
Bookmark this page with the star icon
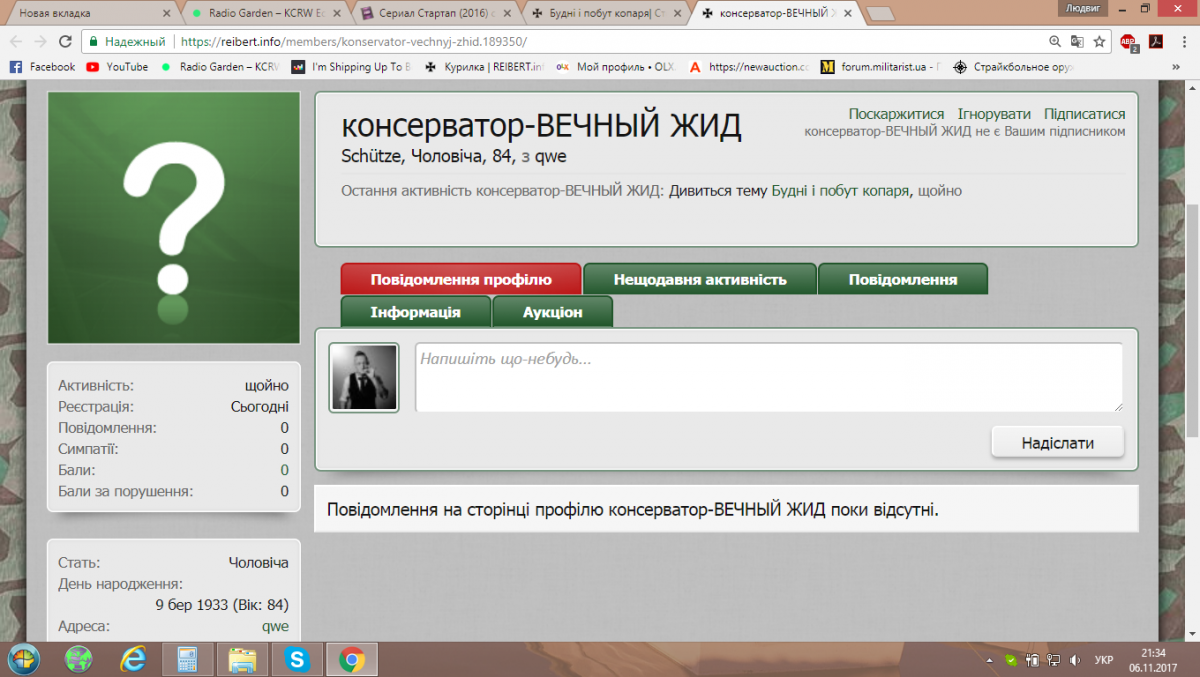pyautogui.click(x=1099, y=42)
